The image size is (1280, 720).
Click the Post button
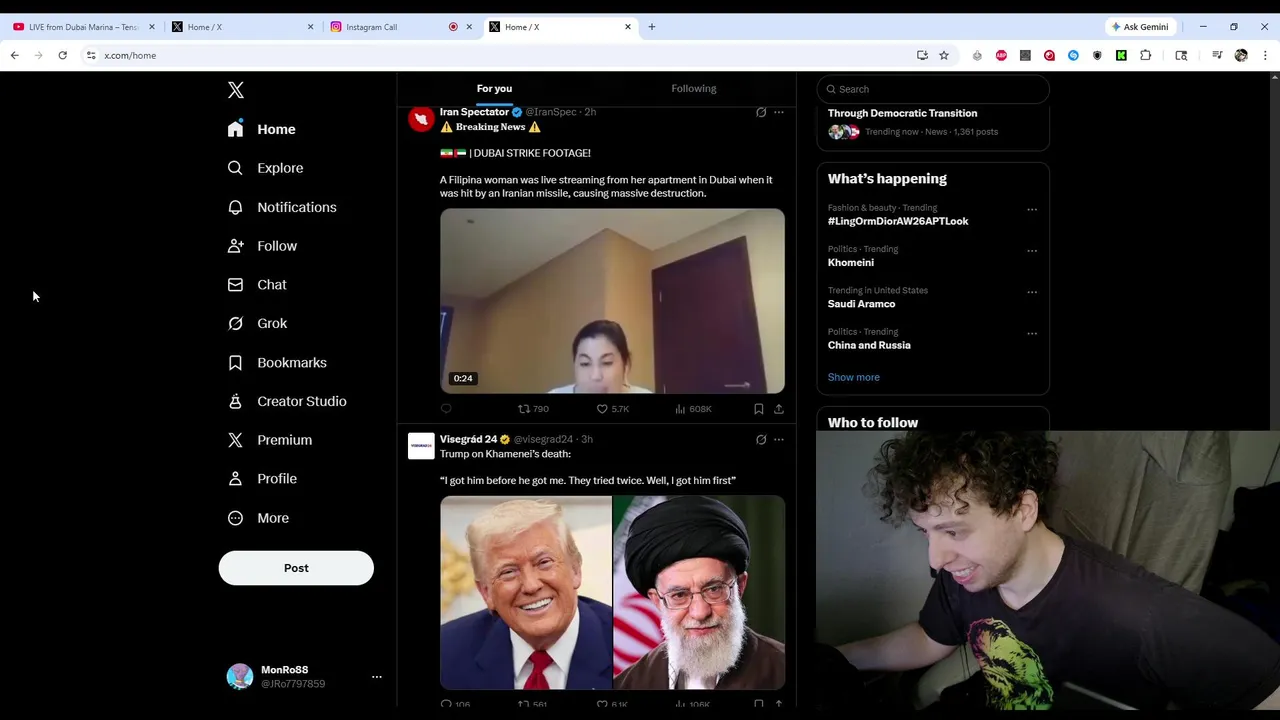click(x=296, y=568)
